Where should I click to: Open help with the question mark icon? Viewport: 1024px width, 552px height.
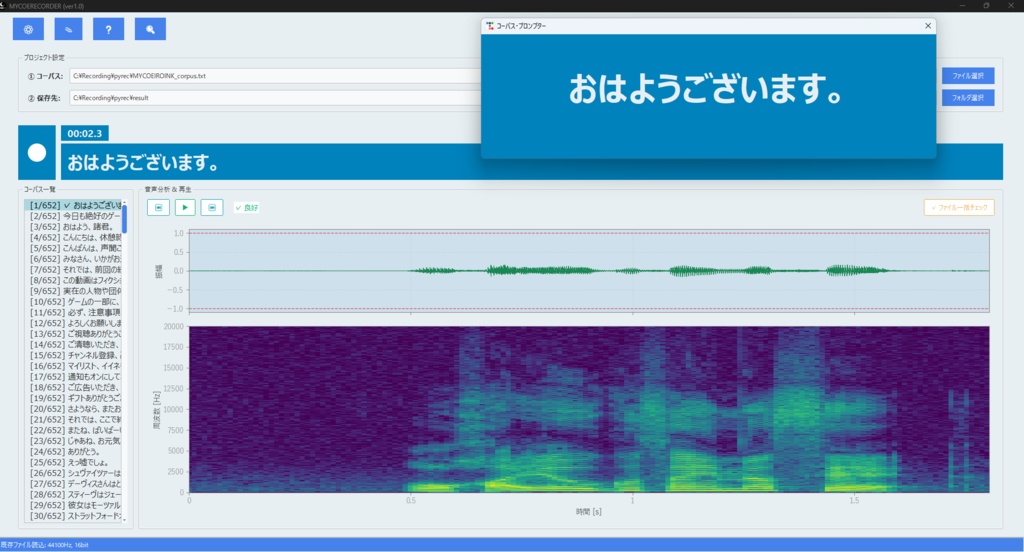(108, 29)
